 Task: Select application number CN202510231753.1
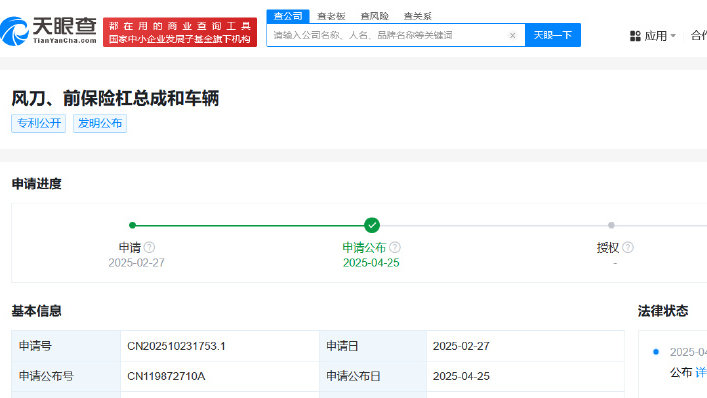click(176, 346)
